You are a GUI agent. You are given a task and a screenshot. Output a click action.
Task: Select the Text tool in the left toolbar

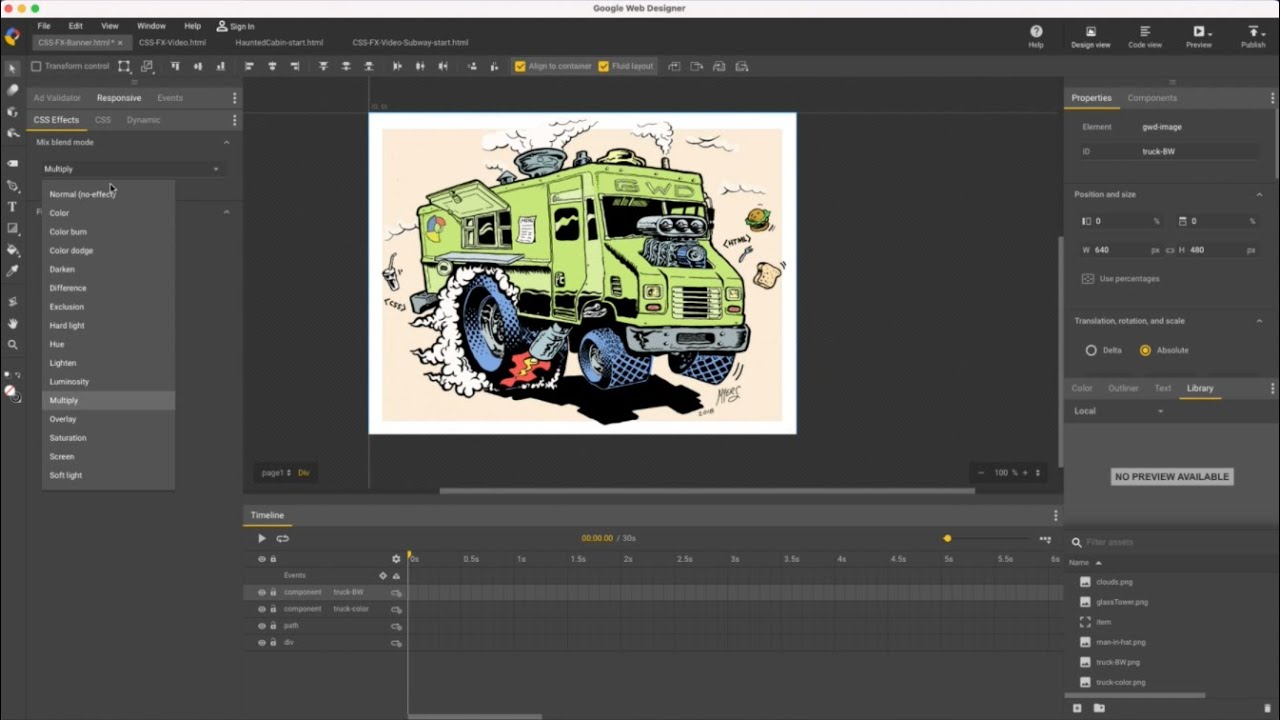pos(12,207)
